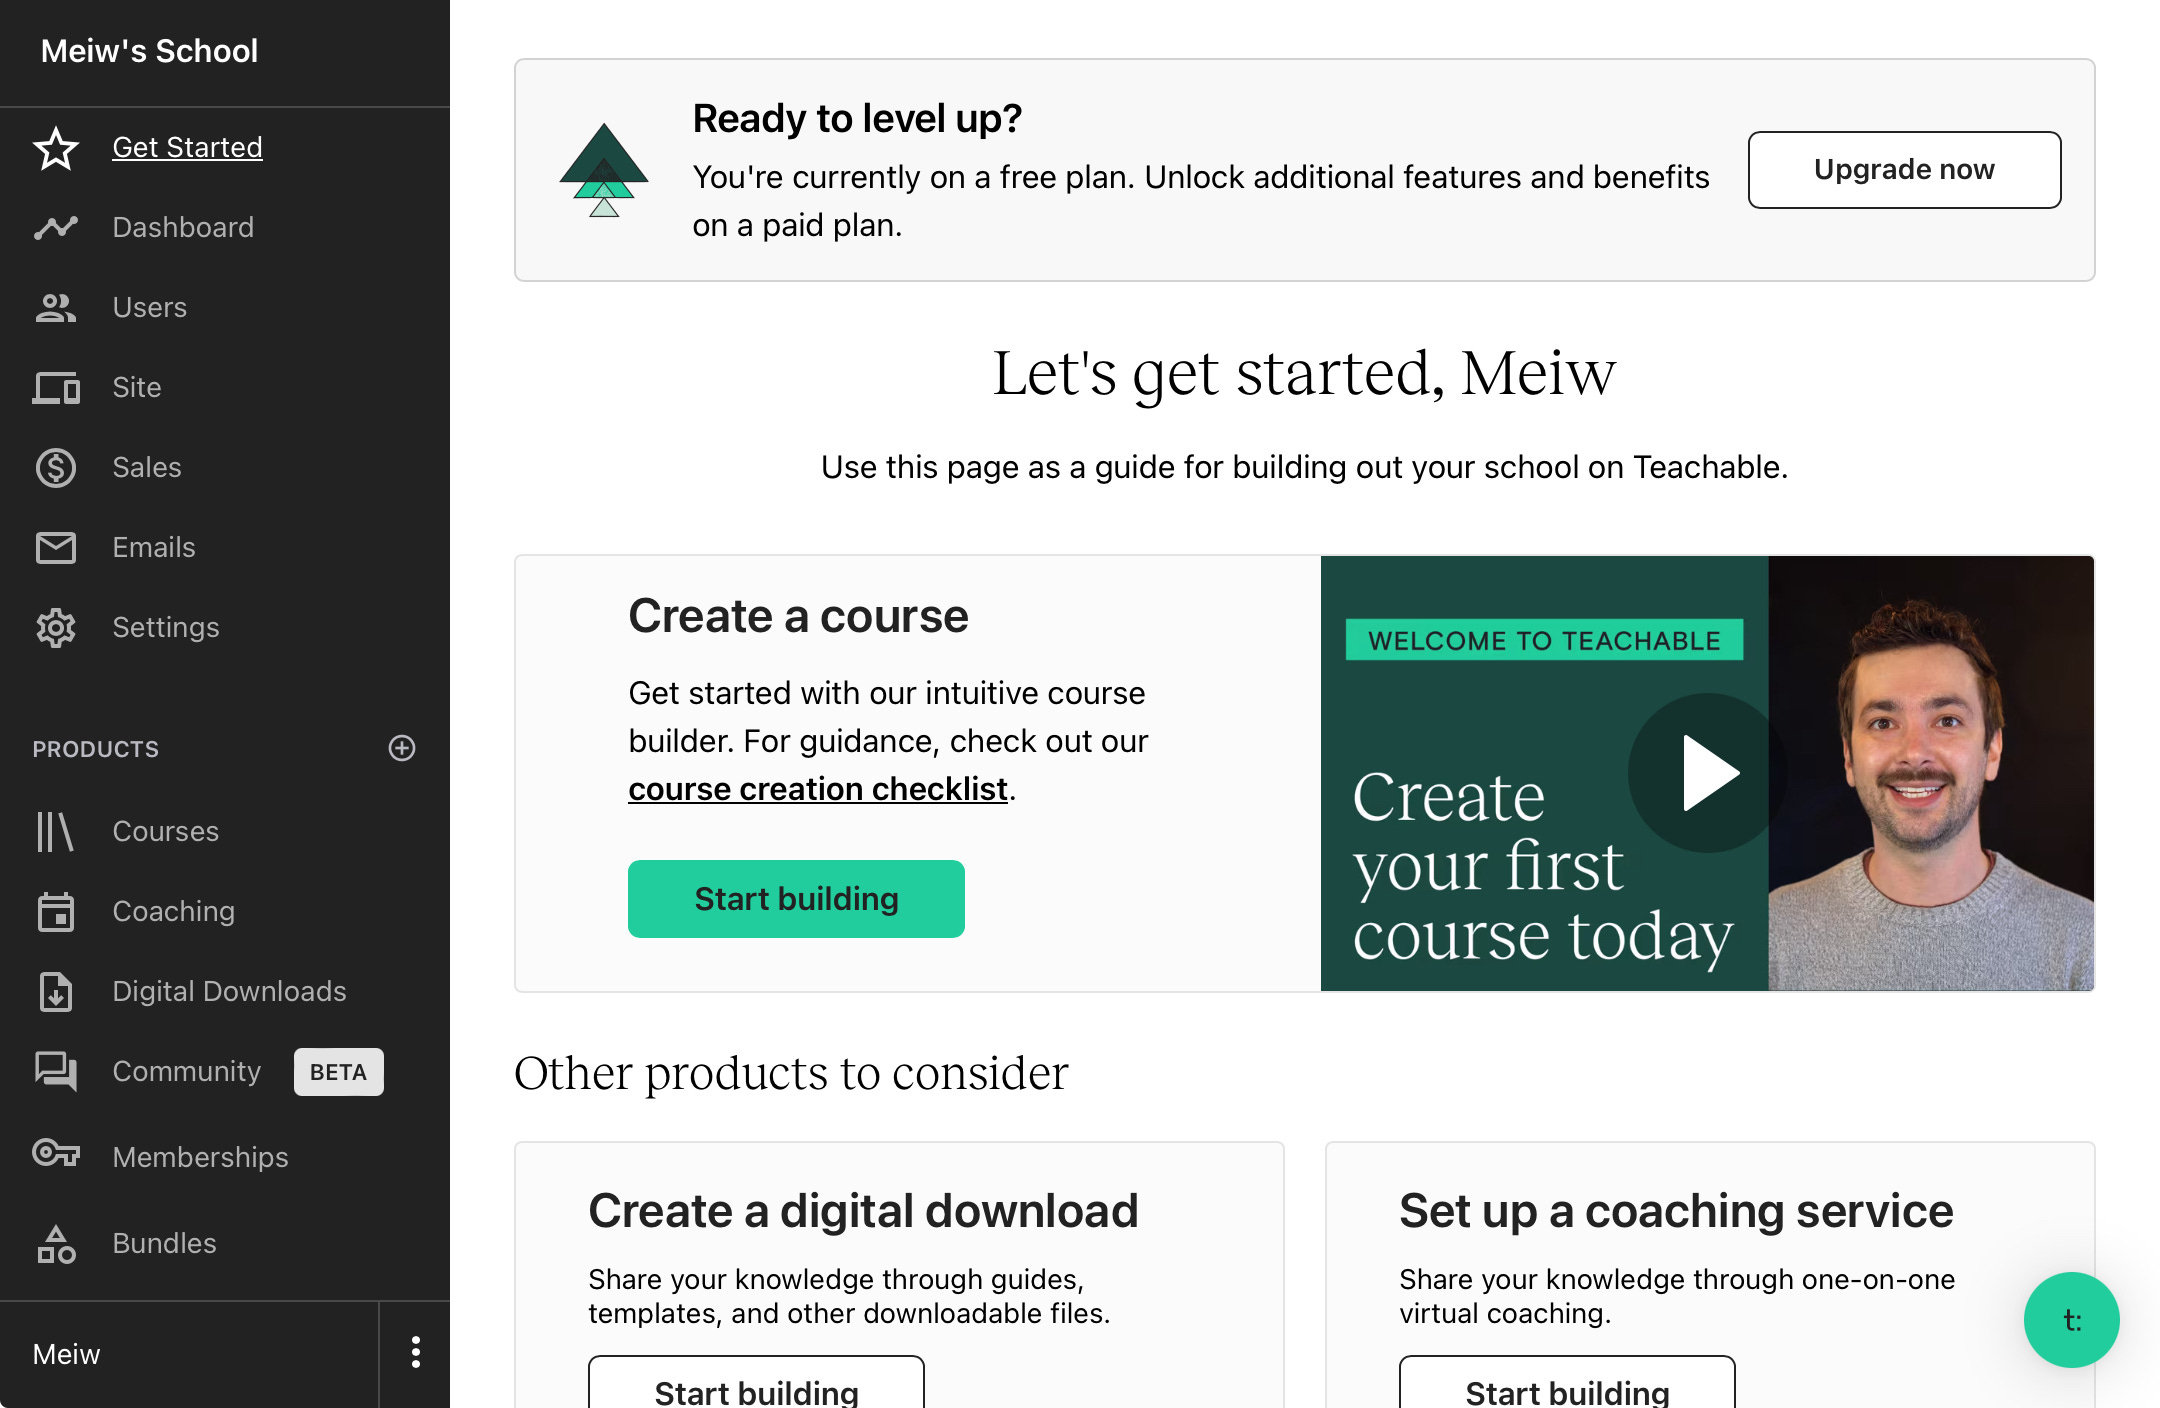Open the chat support bubble
This screenshot has width=2160, height=1408.
coord(2071,1320)
